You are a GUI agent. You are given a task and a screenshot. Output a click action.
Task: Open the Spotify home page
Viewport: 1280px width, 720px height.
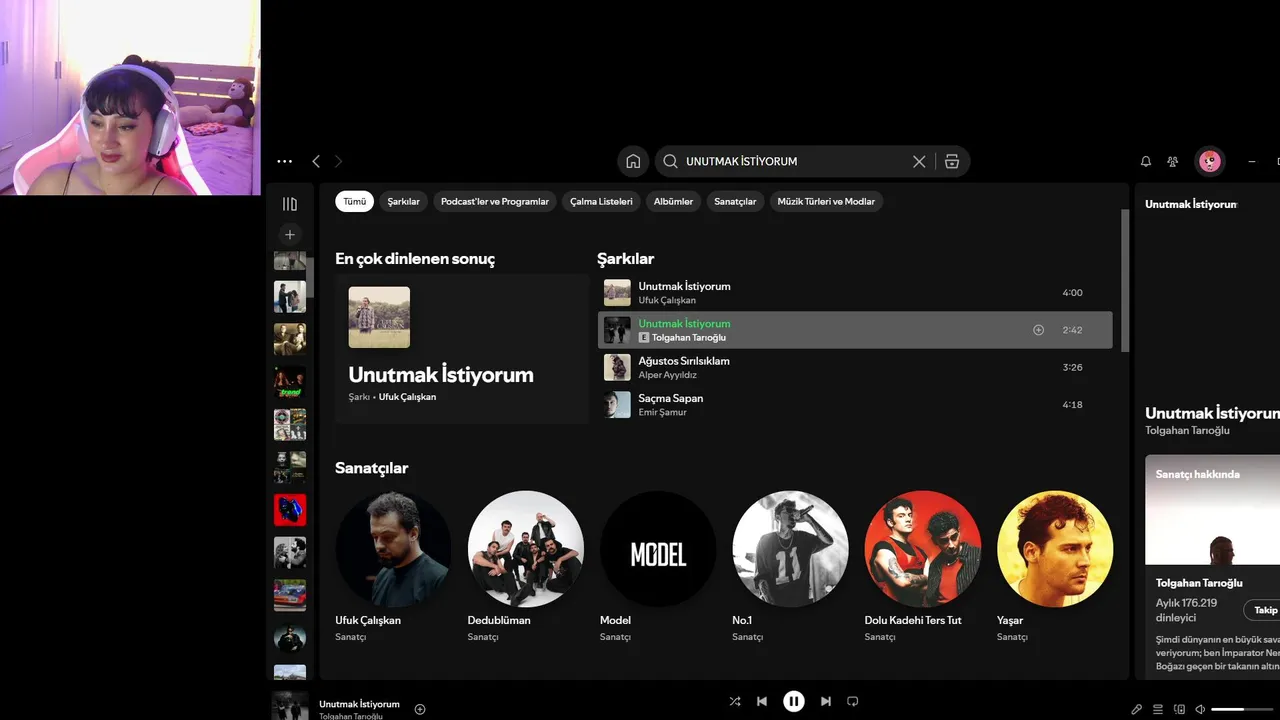pyautogui.click(x=633, y=161)
